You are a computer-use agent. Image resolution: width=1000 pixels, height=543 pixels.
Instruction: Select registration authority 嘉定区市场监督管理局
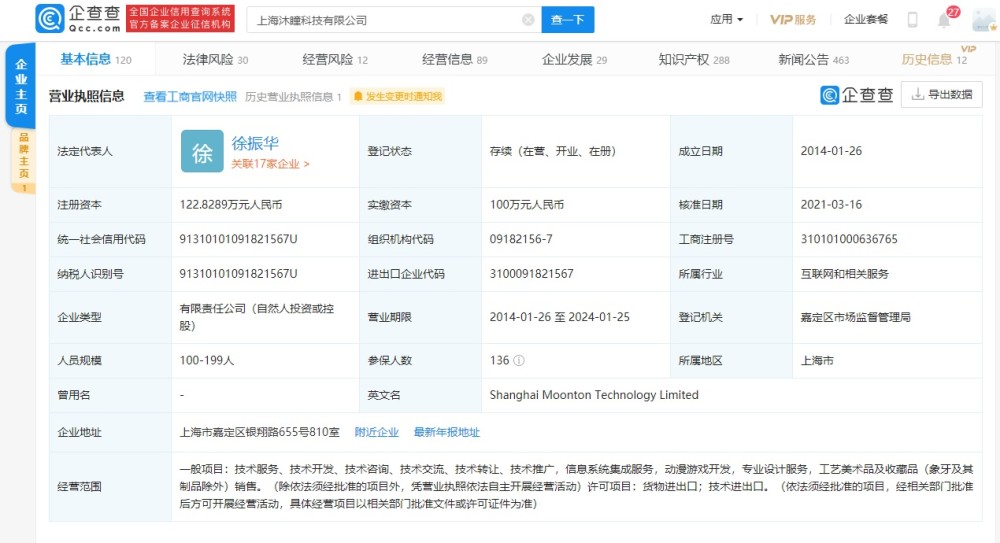pyautogui.click(x=855, y=317)
